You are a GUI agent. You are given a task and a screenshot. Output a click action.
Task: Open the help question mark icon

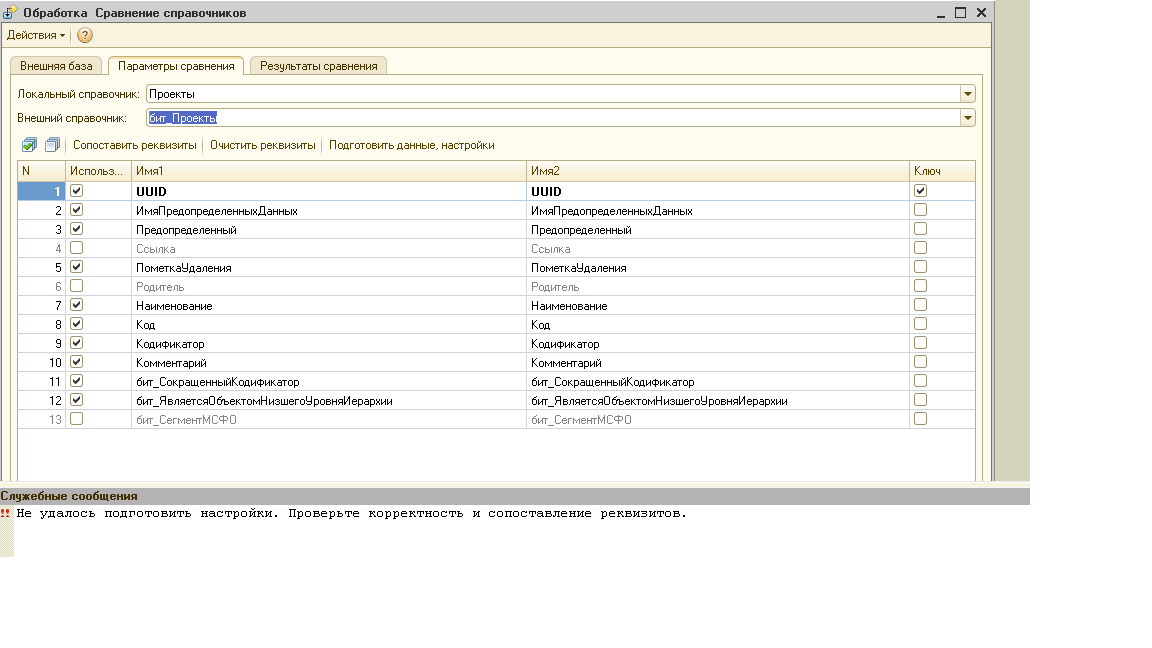pos(84,35)
